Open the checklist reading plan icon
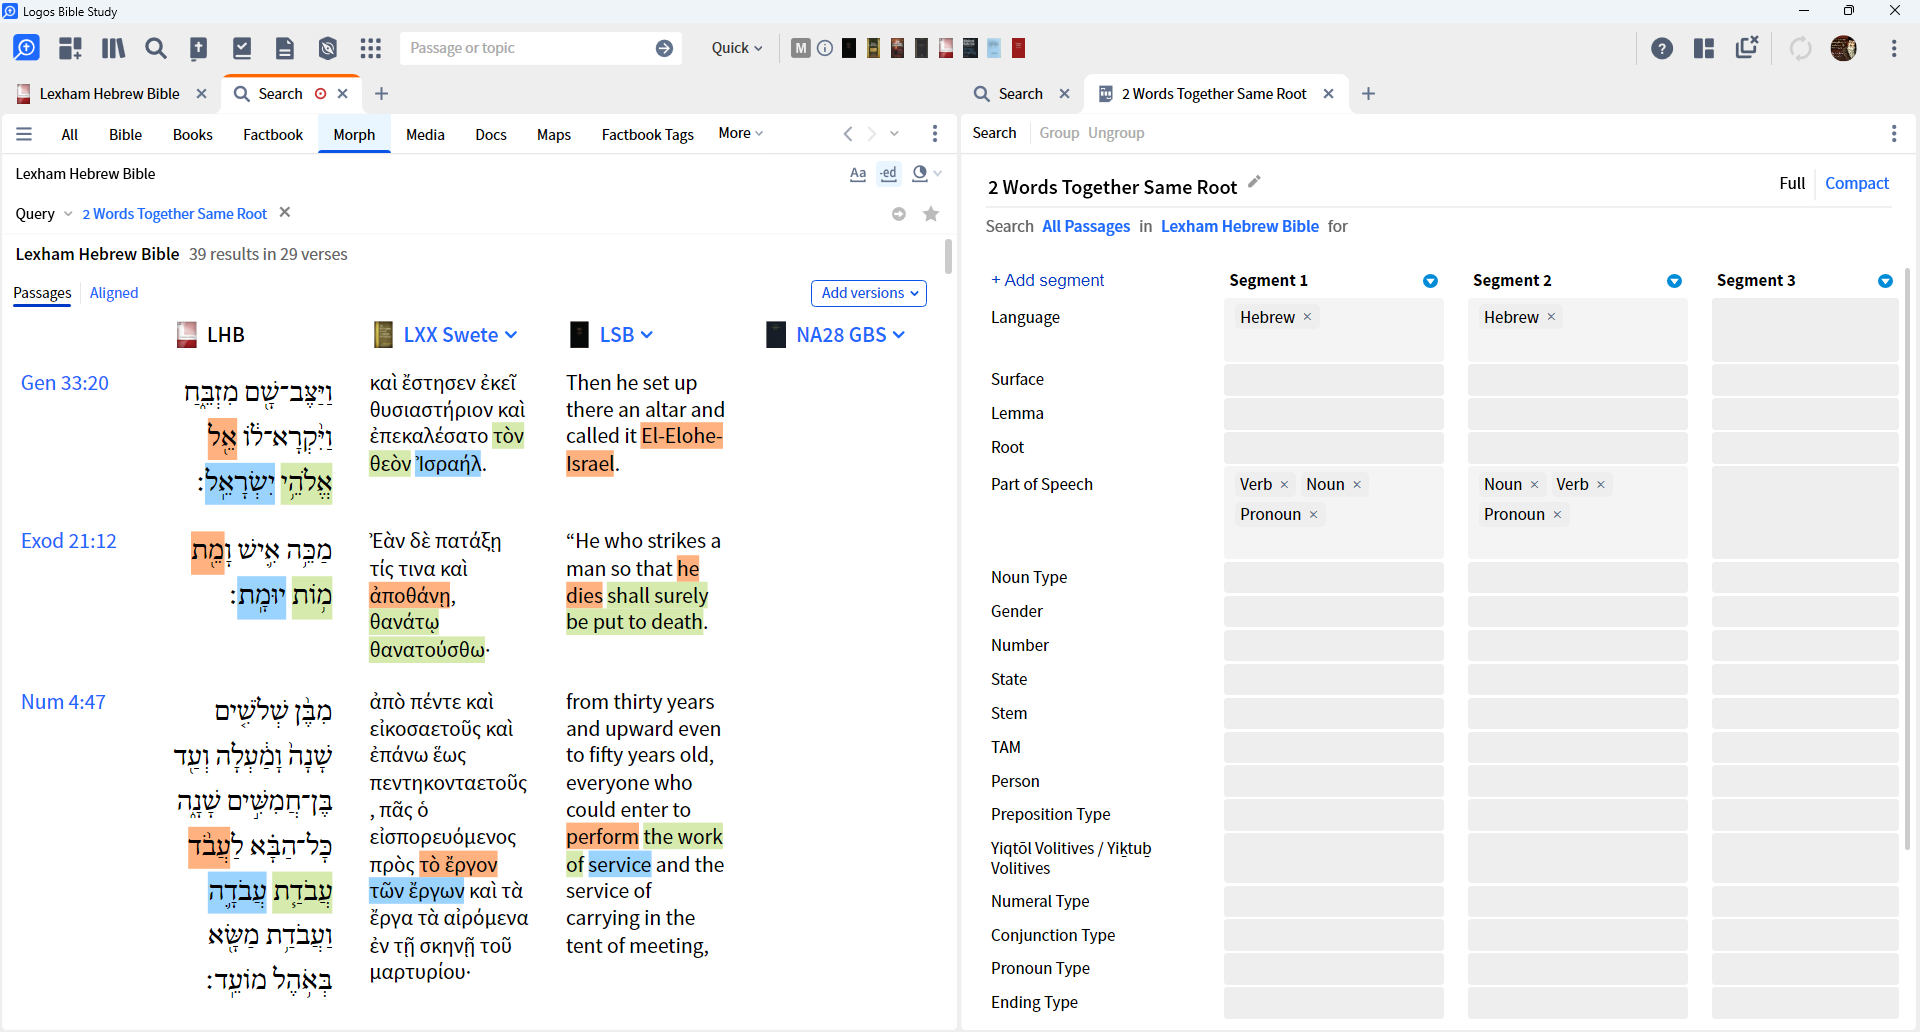Screen dimensions: 1920x1032 (x=242, y=48)
